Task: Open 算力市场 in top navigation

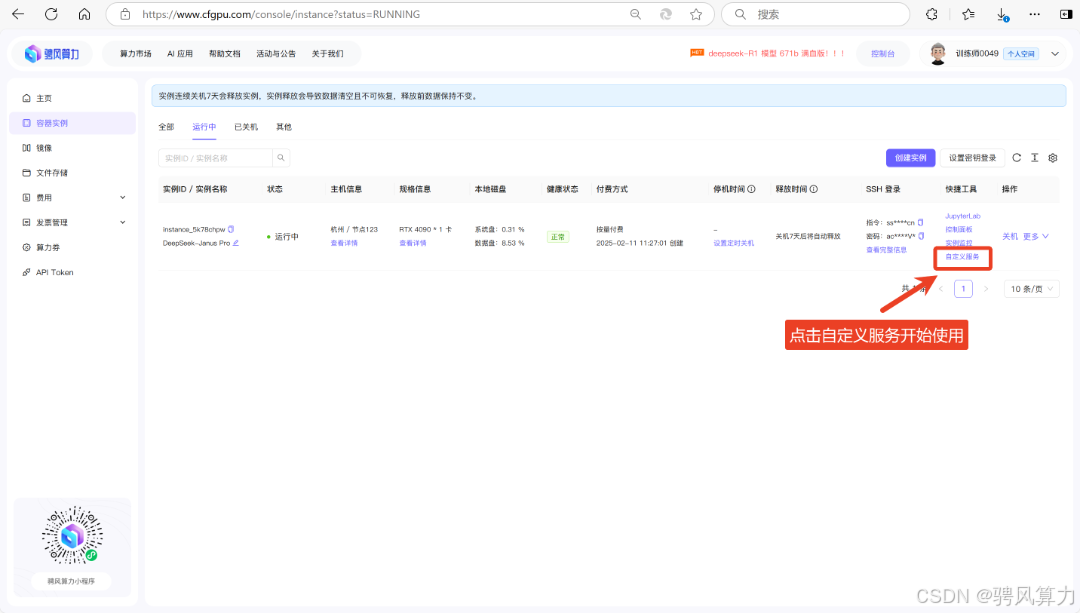Action: tap(136, 54)
